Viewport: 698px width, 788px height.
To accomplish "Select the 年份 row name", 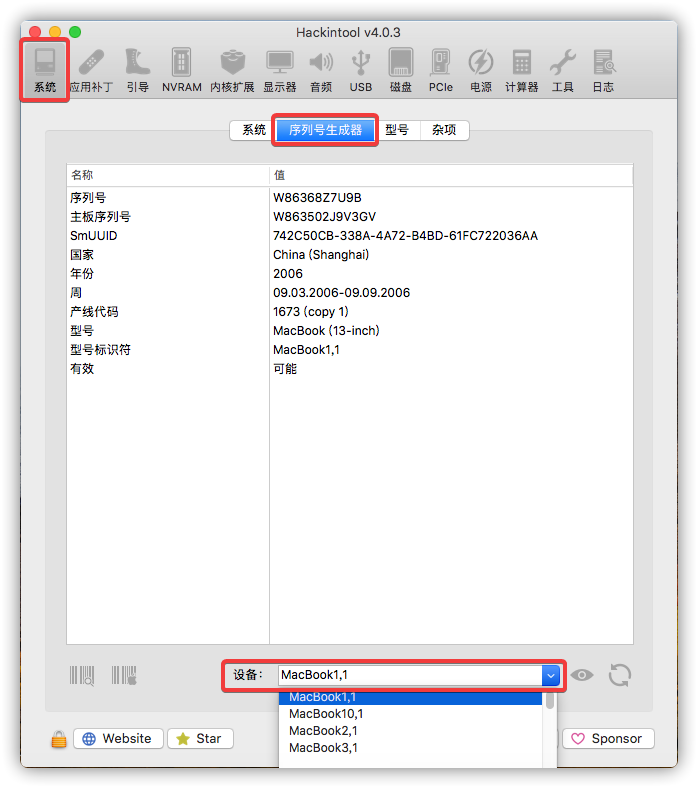I will click(x=82, y=274).
